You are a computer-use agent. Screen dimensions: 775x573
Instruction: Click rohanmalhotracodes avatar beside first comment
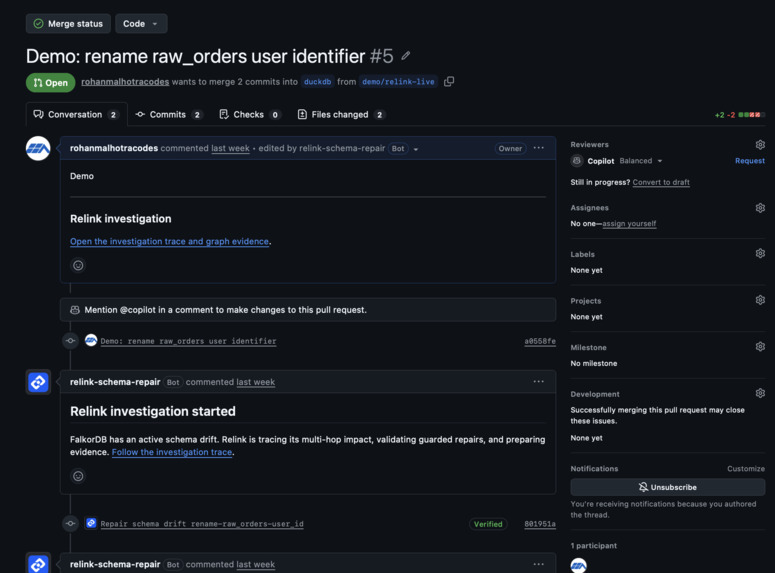(x=38, y=148)
